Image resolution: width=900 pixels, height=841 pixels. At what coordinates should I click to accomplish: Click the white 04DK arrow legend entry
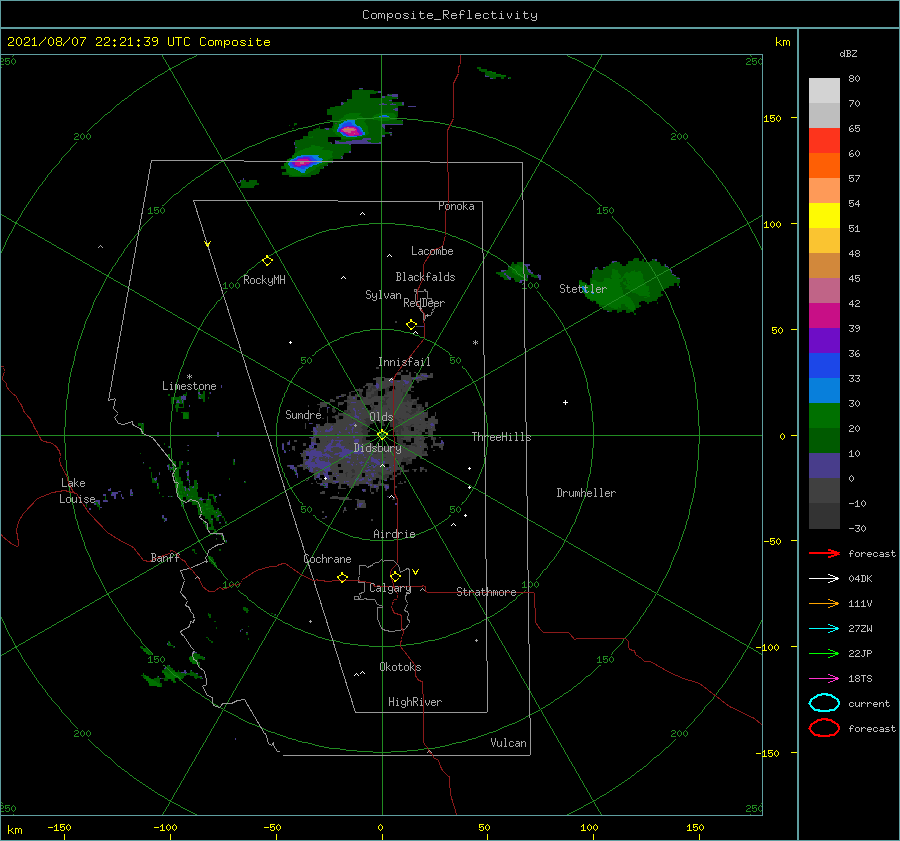pyautogui.click(x=824, y=578)
